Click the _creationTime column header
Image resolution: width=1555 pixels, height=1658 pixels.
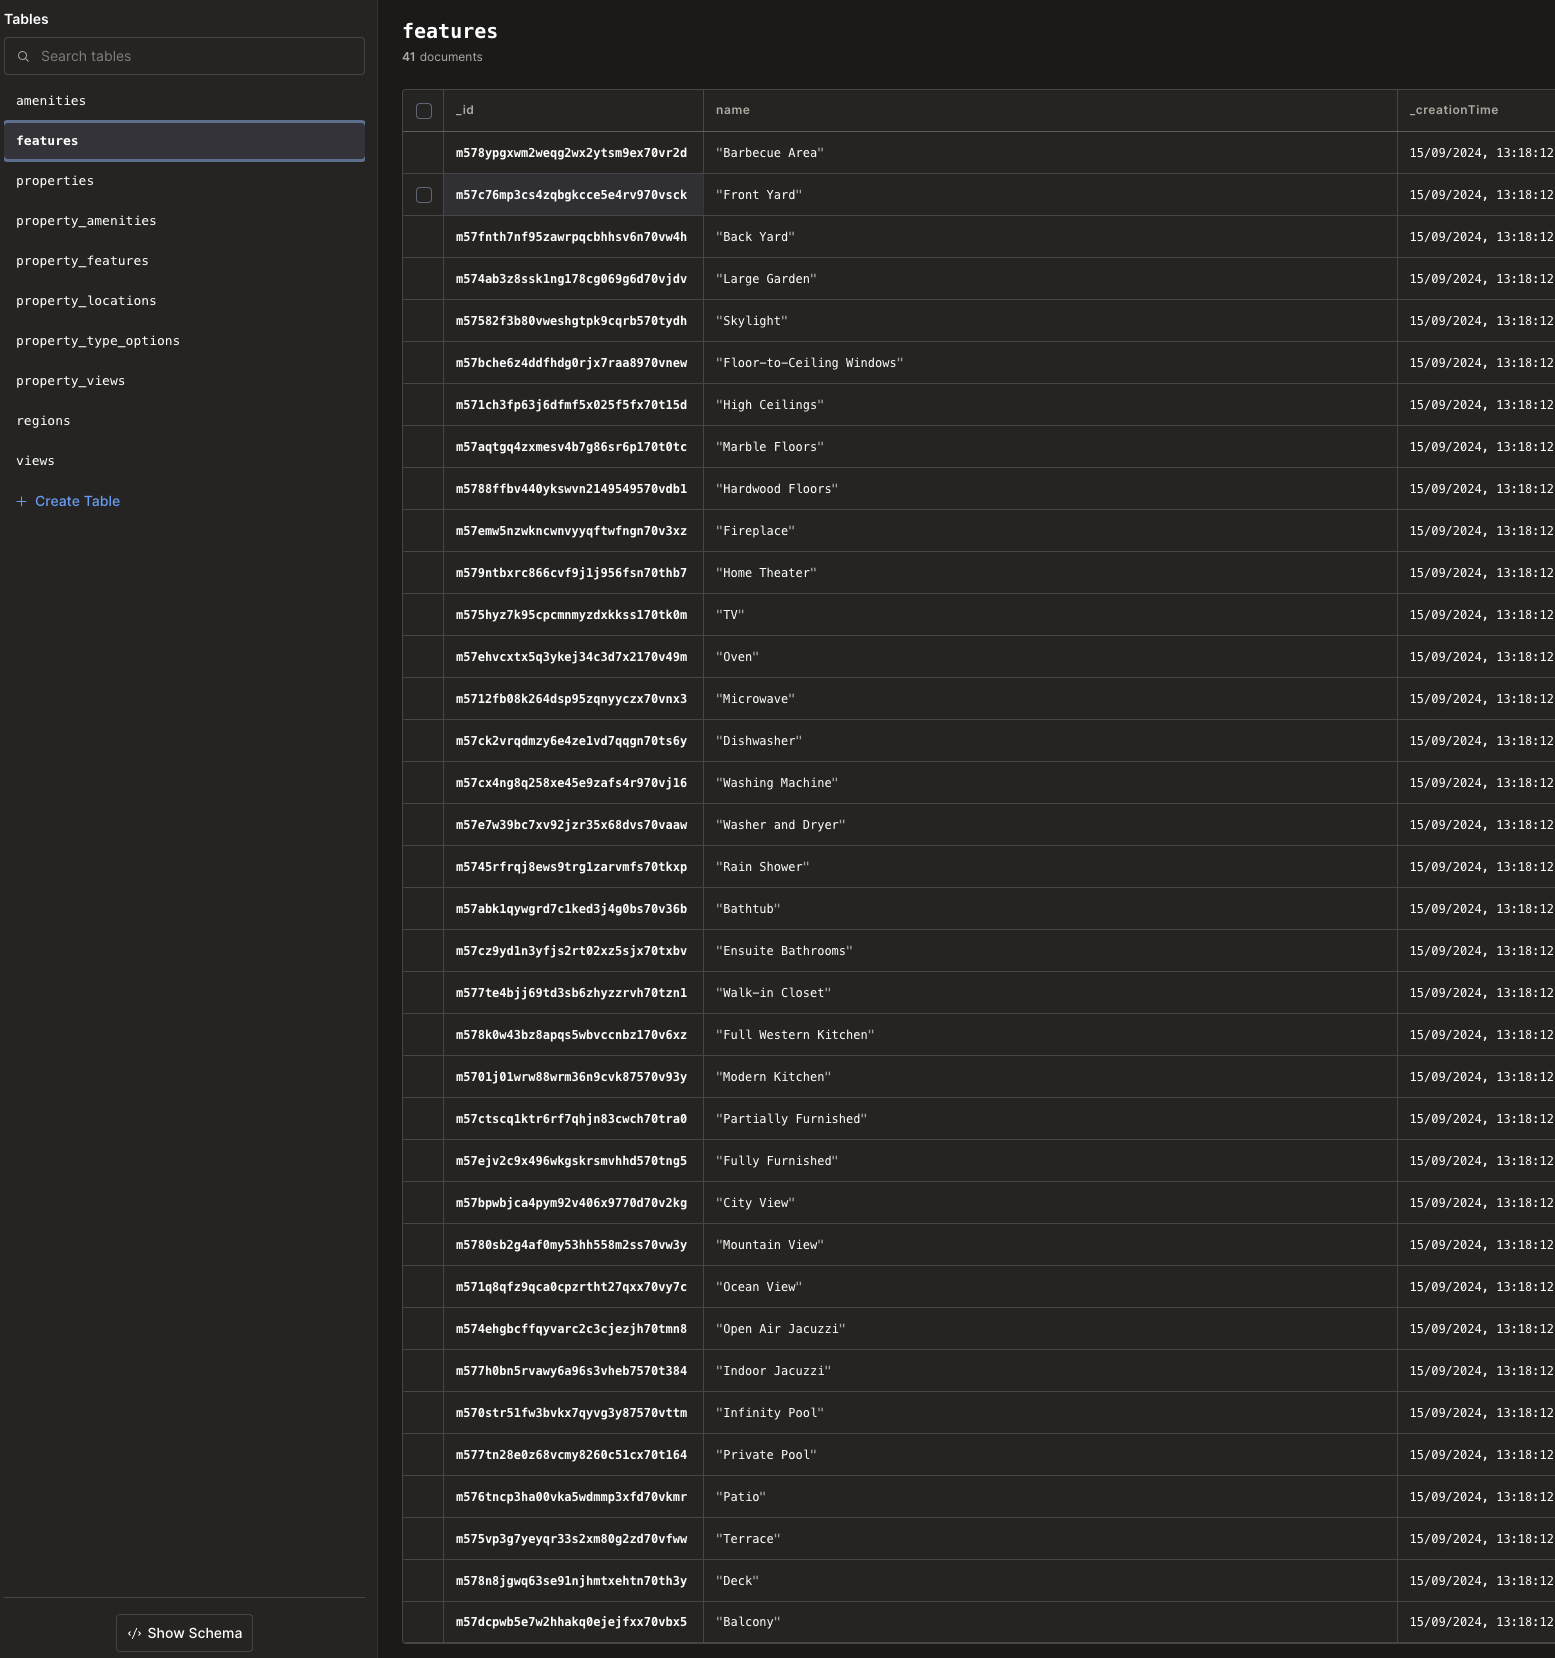1476,110
